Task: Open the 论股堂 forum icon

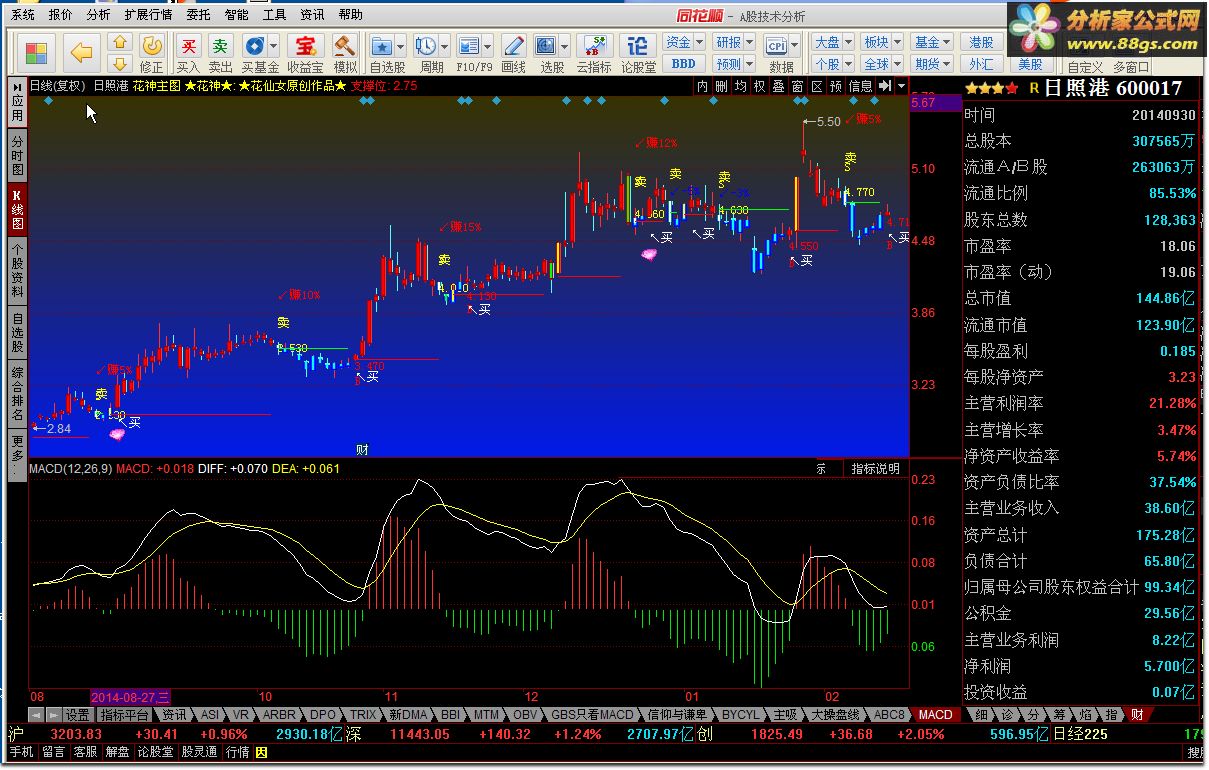Action: (638, 52)
